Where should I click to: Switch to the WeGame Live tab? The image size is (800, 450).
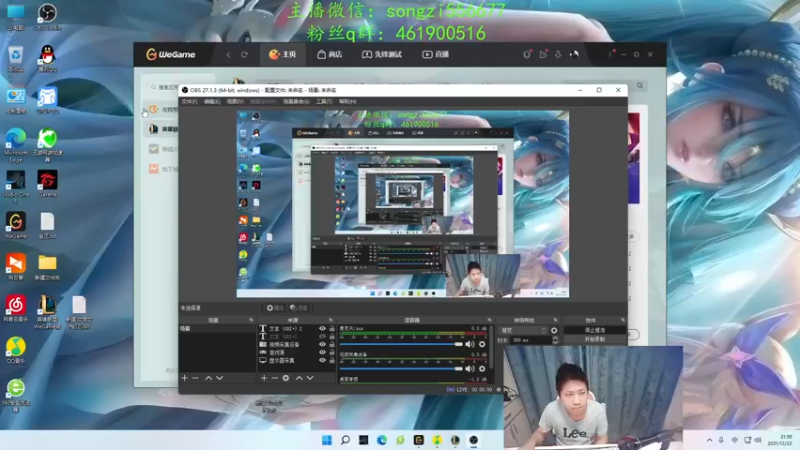click(x=435, y=55)
